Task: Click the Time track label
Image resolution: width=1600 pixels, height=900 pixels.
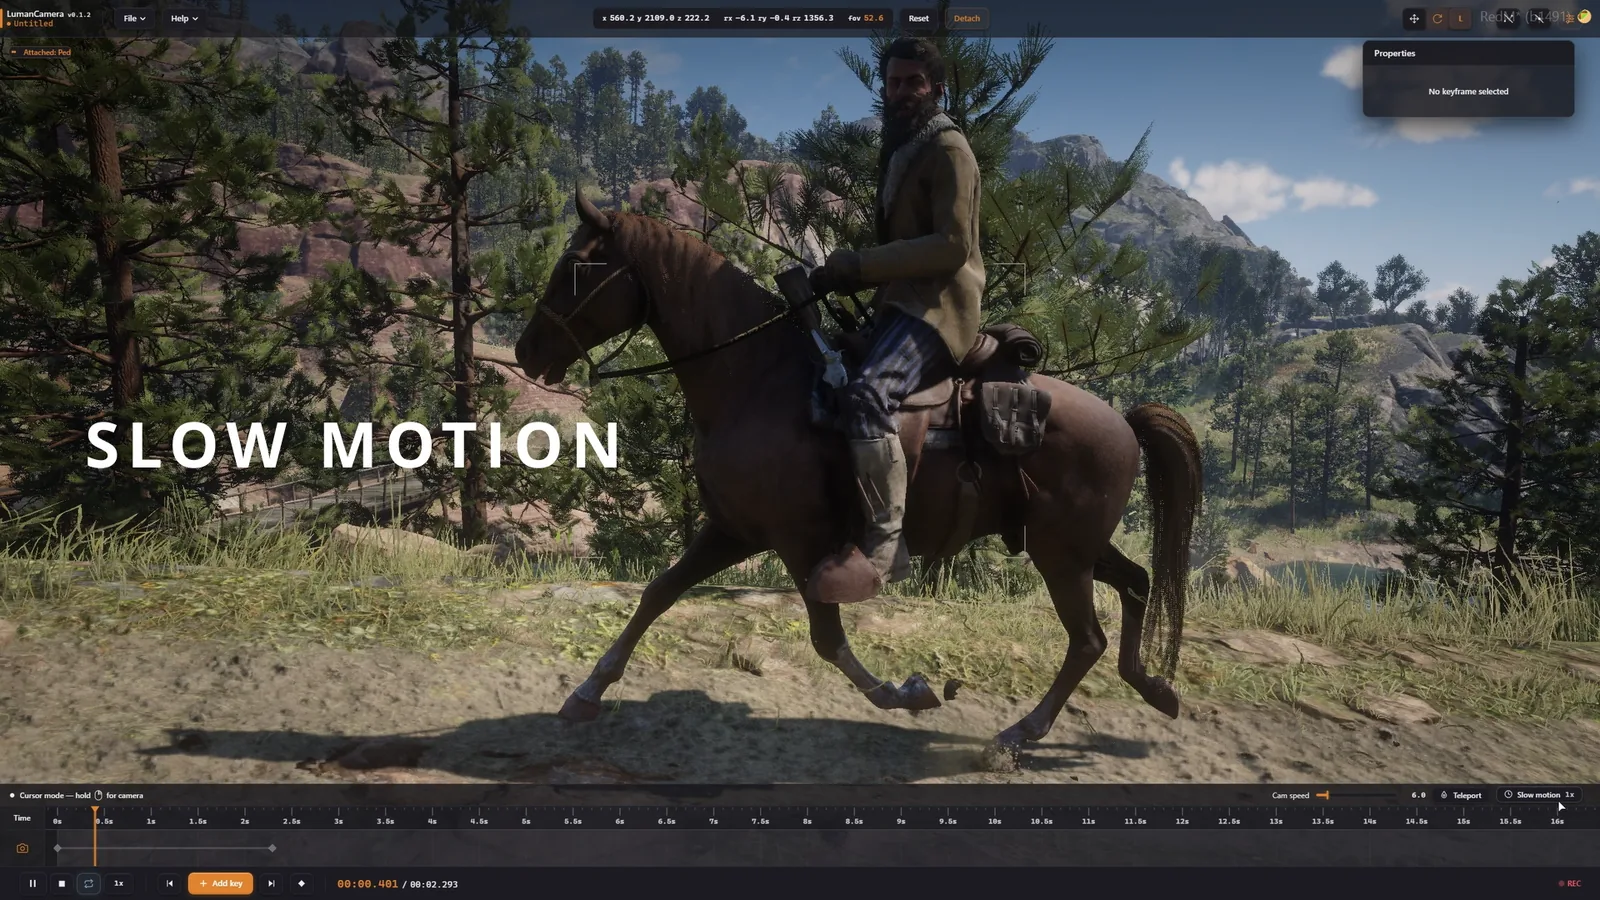Action: click(x=22, y=818)
